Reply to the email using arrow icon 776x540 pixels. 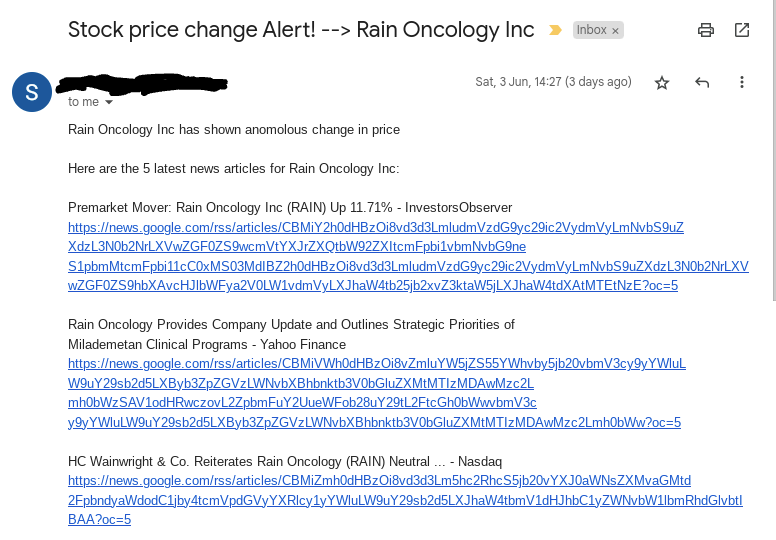(702, 82)
